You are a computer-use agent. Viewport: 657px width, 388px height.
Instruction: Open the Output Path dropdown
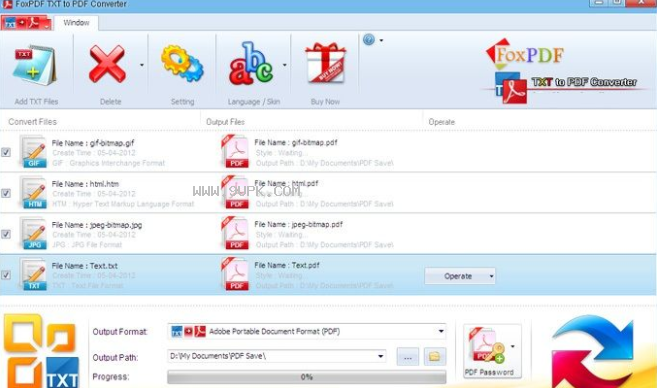pyautogui.click(x=380, y=356)
